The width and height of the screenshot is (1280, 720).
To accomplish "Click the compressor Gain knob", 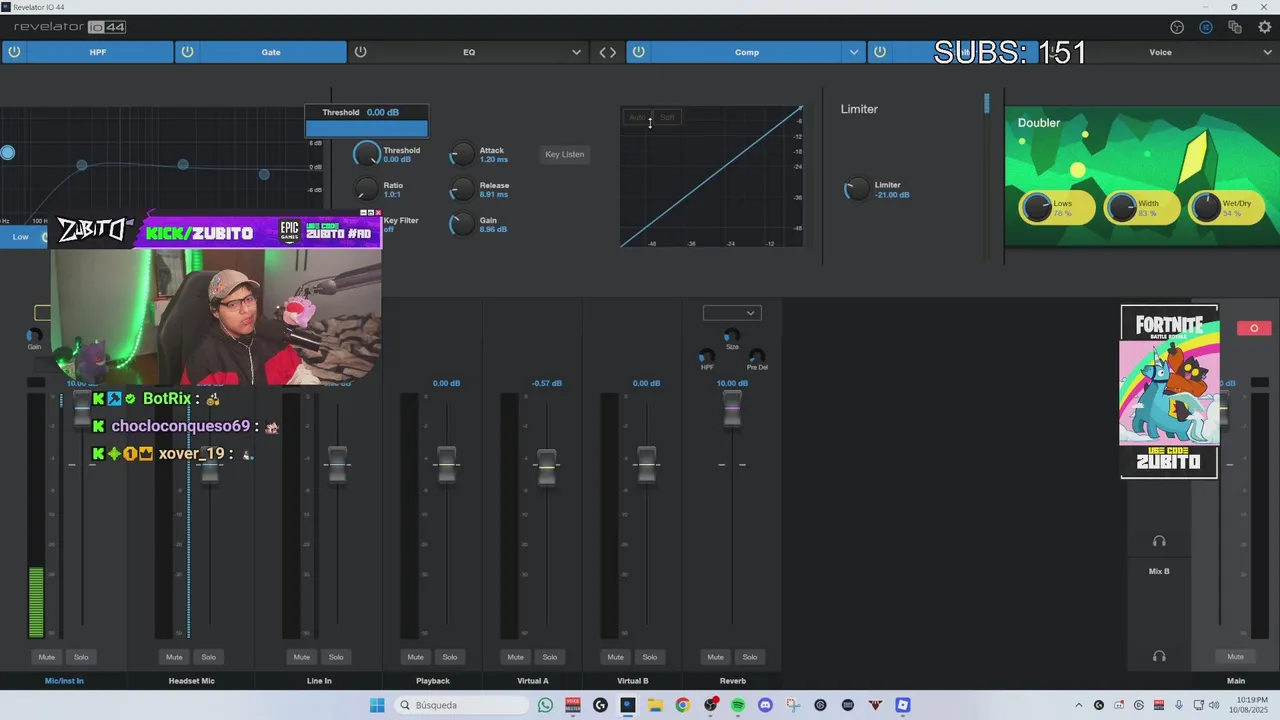I will click(x=462, y=225).
